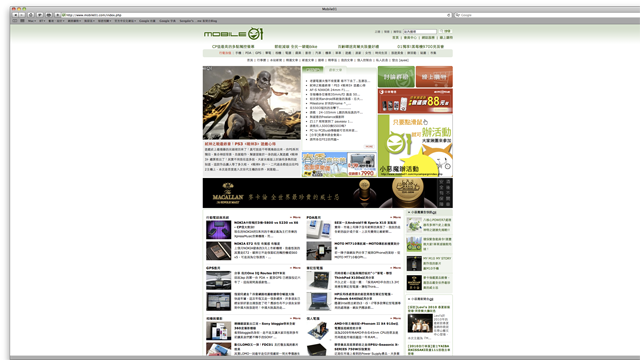Open the God of War PS3 hero image

(x=251, y=103)
